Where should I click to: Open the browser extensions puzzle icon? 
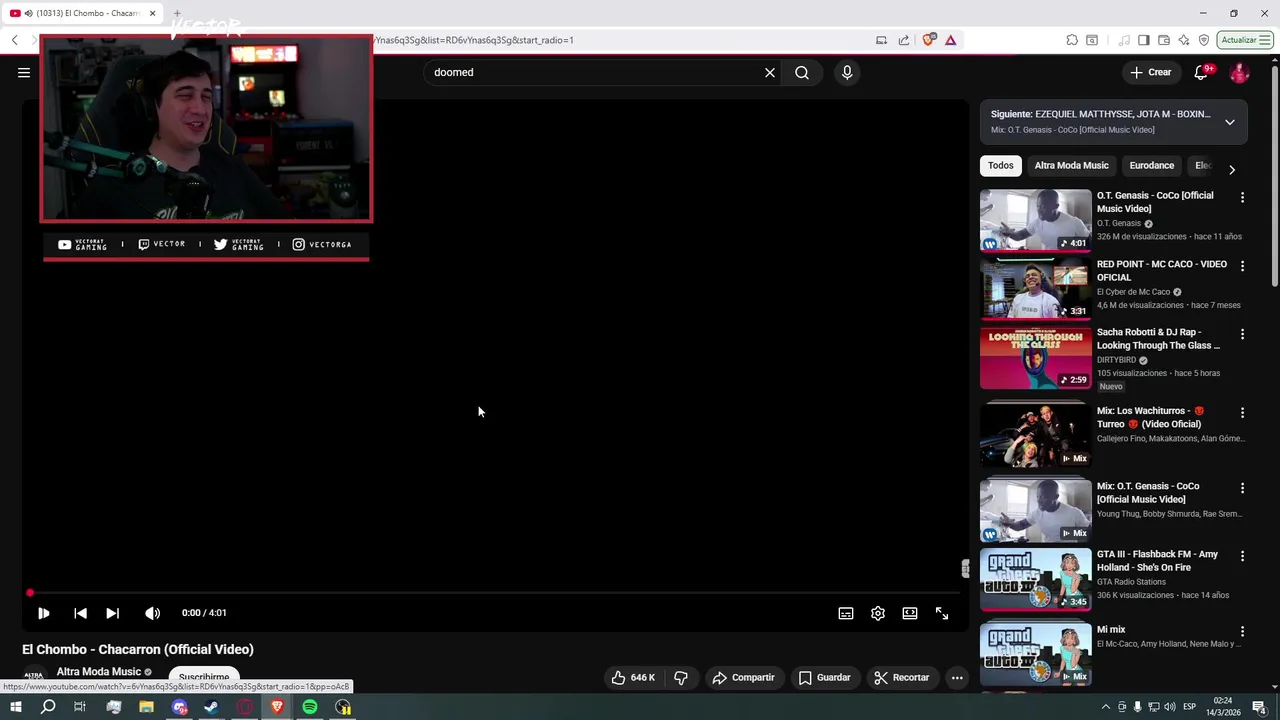pos(1072,40)
